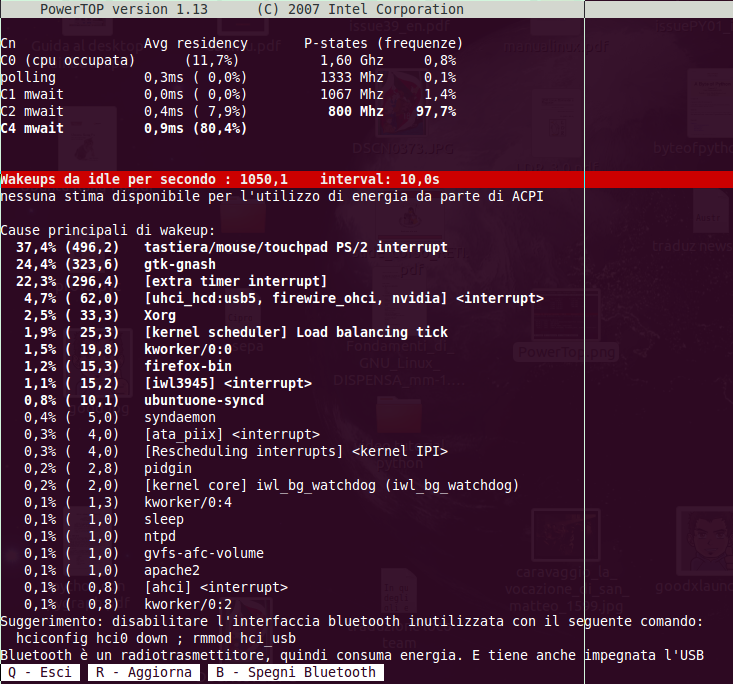Click the 'Cause principali di wakeup' heading
The height and width of the screenshot is (684, 733).
(100, 230)
